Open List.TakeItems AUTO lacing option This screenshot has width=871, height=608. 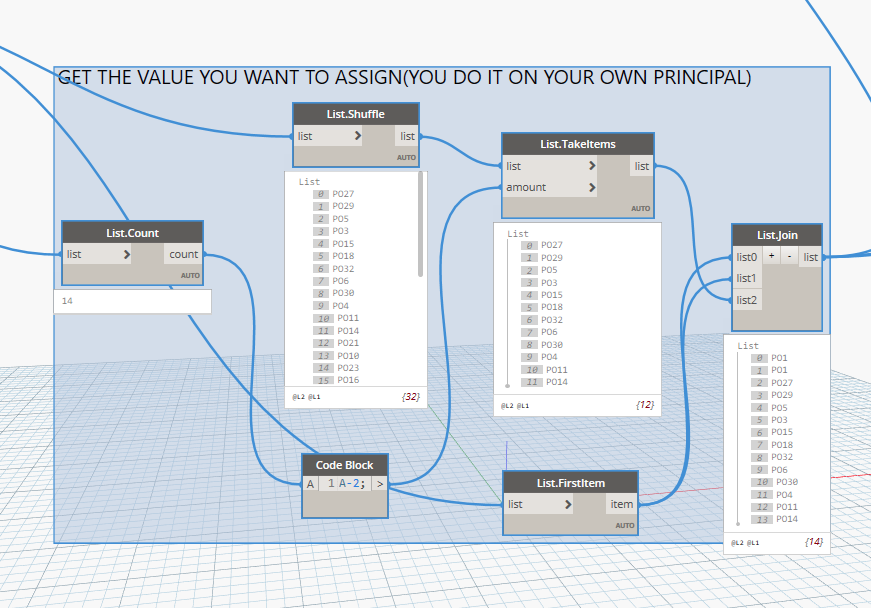point(640,209)
